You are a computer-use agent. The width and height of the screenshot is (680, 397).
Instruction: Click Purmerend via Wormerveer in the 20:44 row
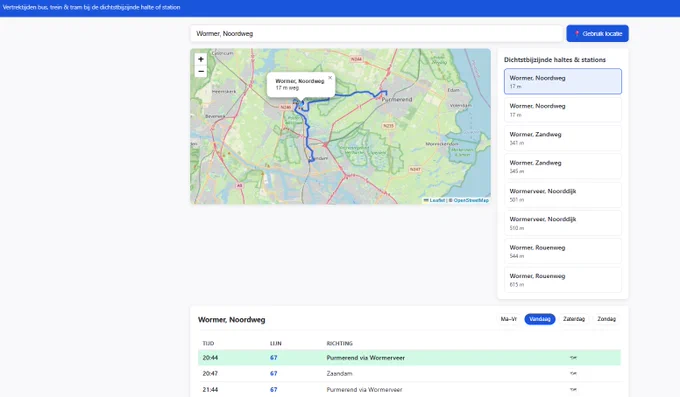coord(365,358)
